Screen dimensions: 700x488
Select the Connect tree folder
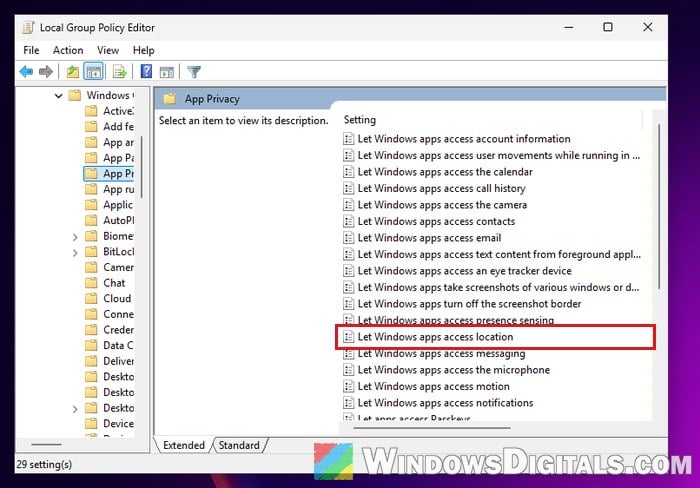pos(110,314)
